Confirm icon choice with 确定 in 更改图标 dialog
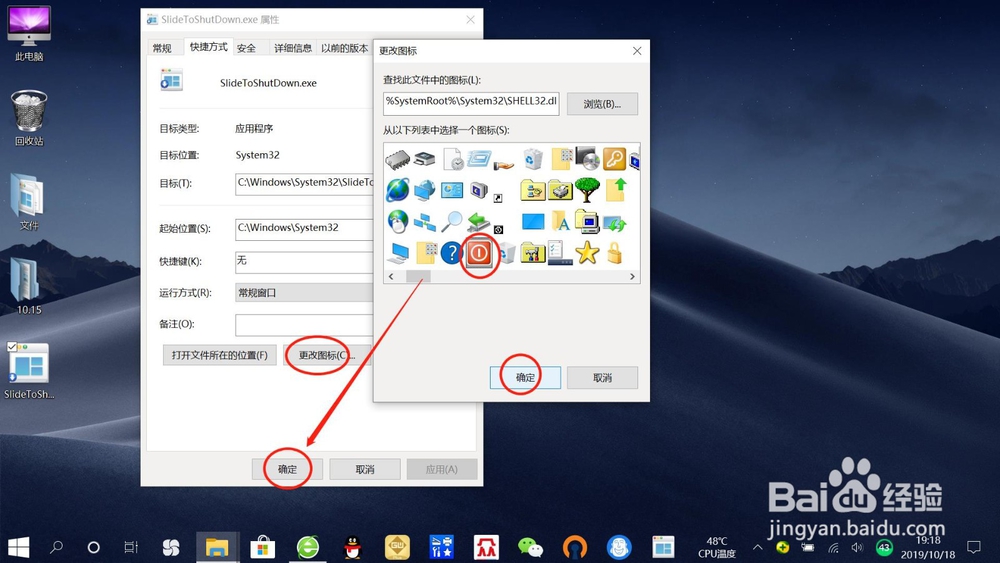Viewport: 1000px width, 563px height. click(x=526, y=377)
